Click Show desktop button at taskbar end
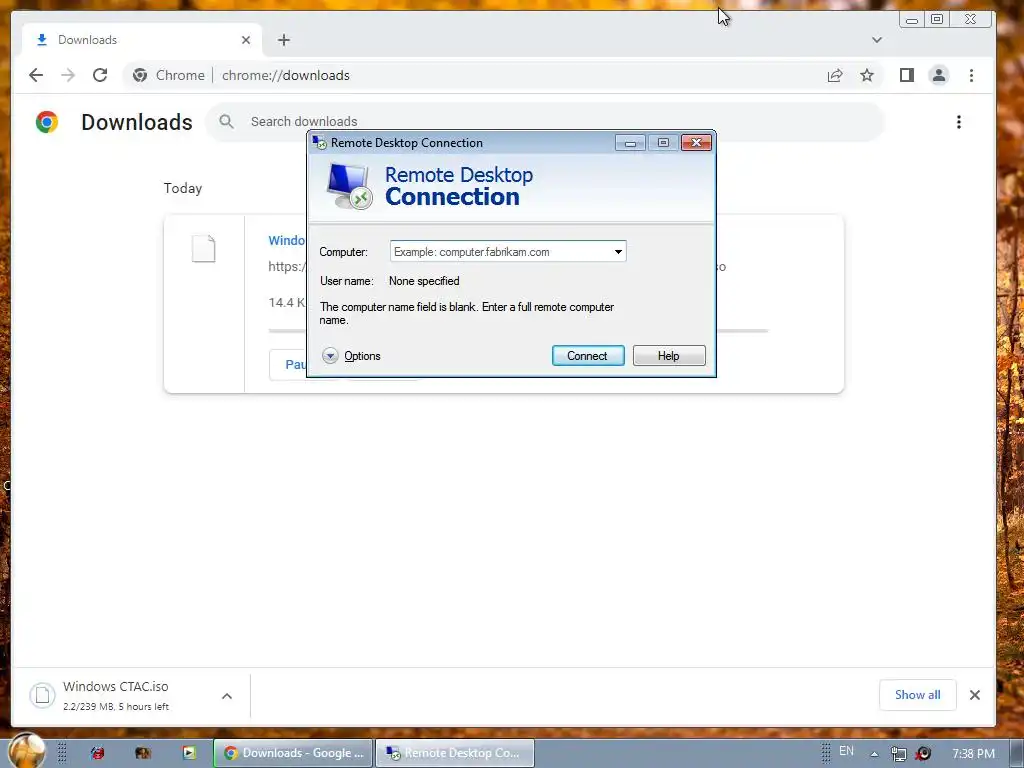 [x=1016, y=753]
